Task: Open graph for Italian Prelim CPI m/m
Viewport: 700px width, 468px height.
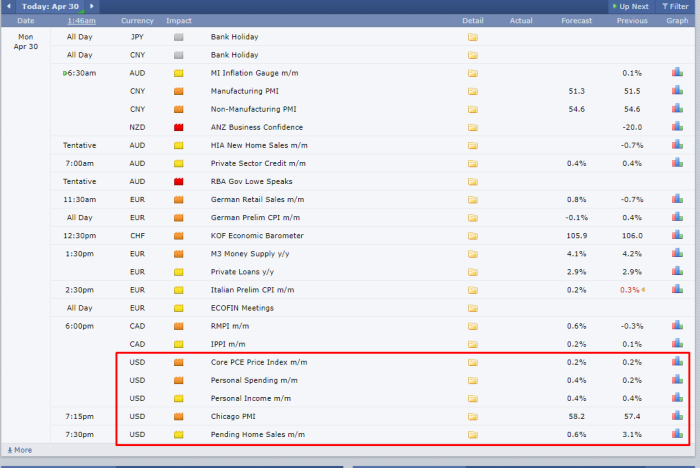Action: tap(677, 289)
